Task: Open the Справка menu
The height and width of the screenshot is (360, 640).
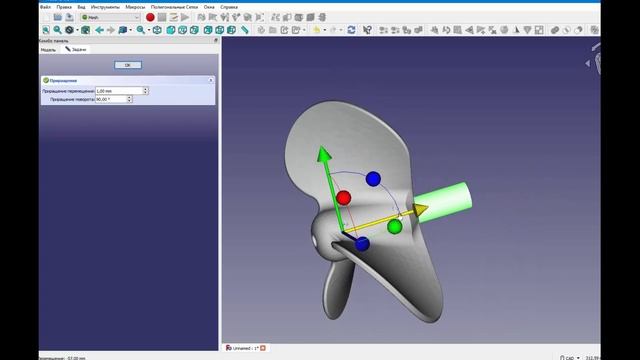Action: tap(229, 7)
